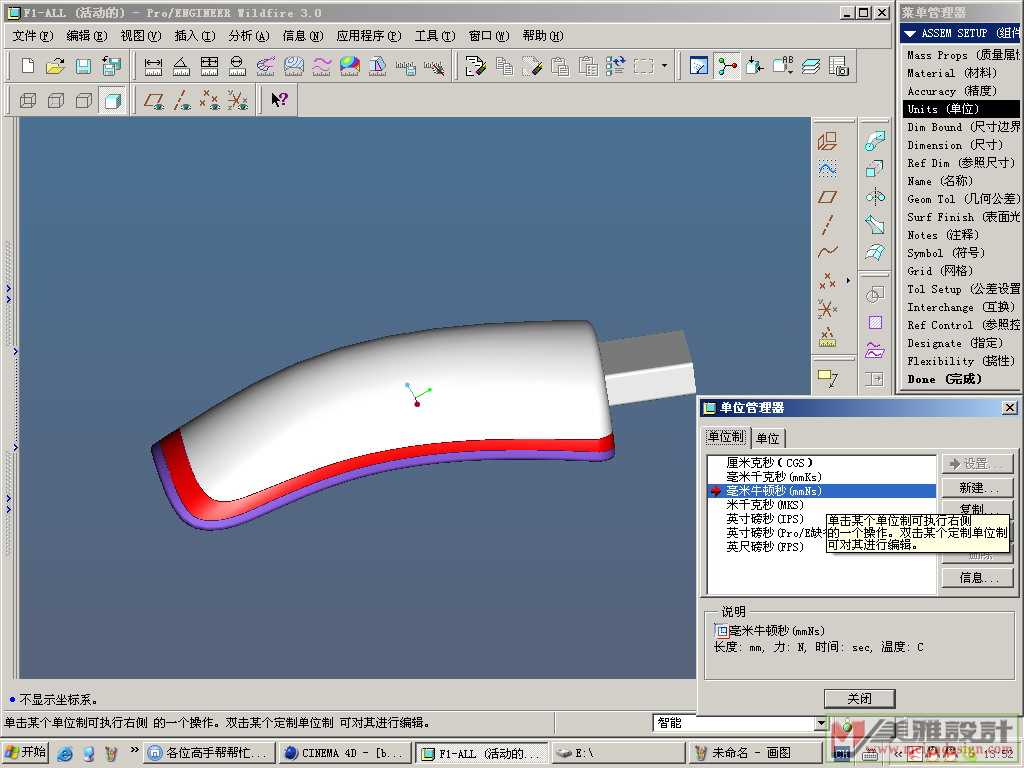Switch display to Wireframe mode

(x=28, y=100)
